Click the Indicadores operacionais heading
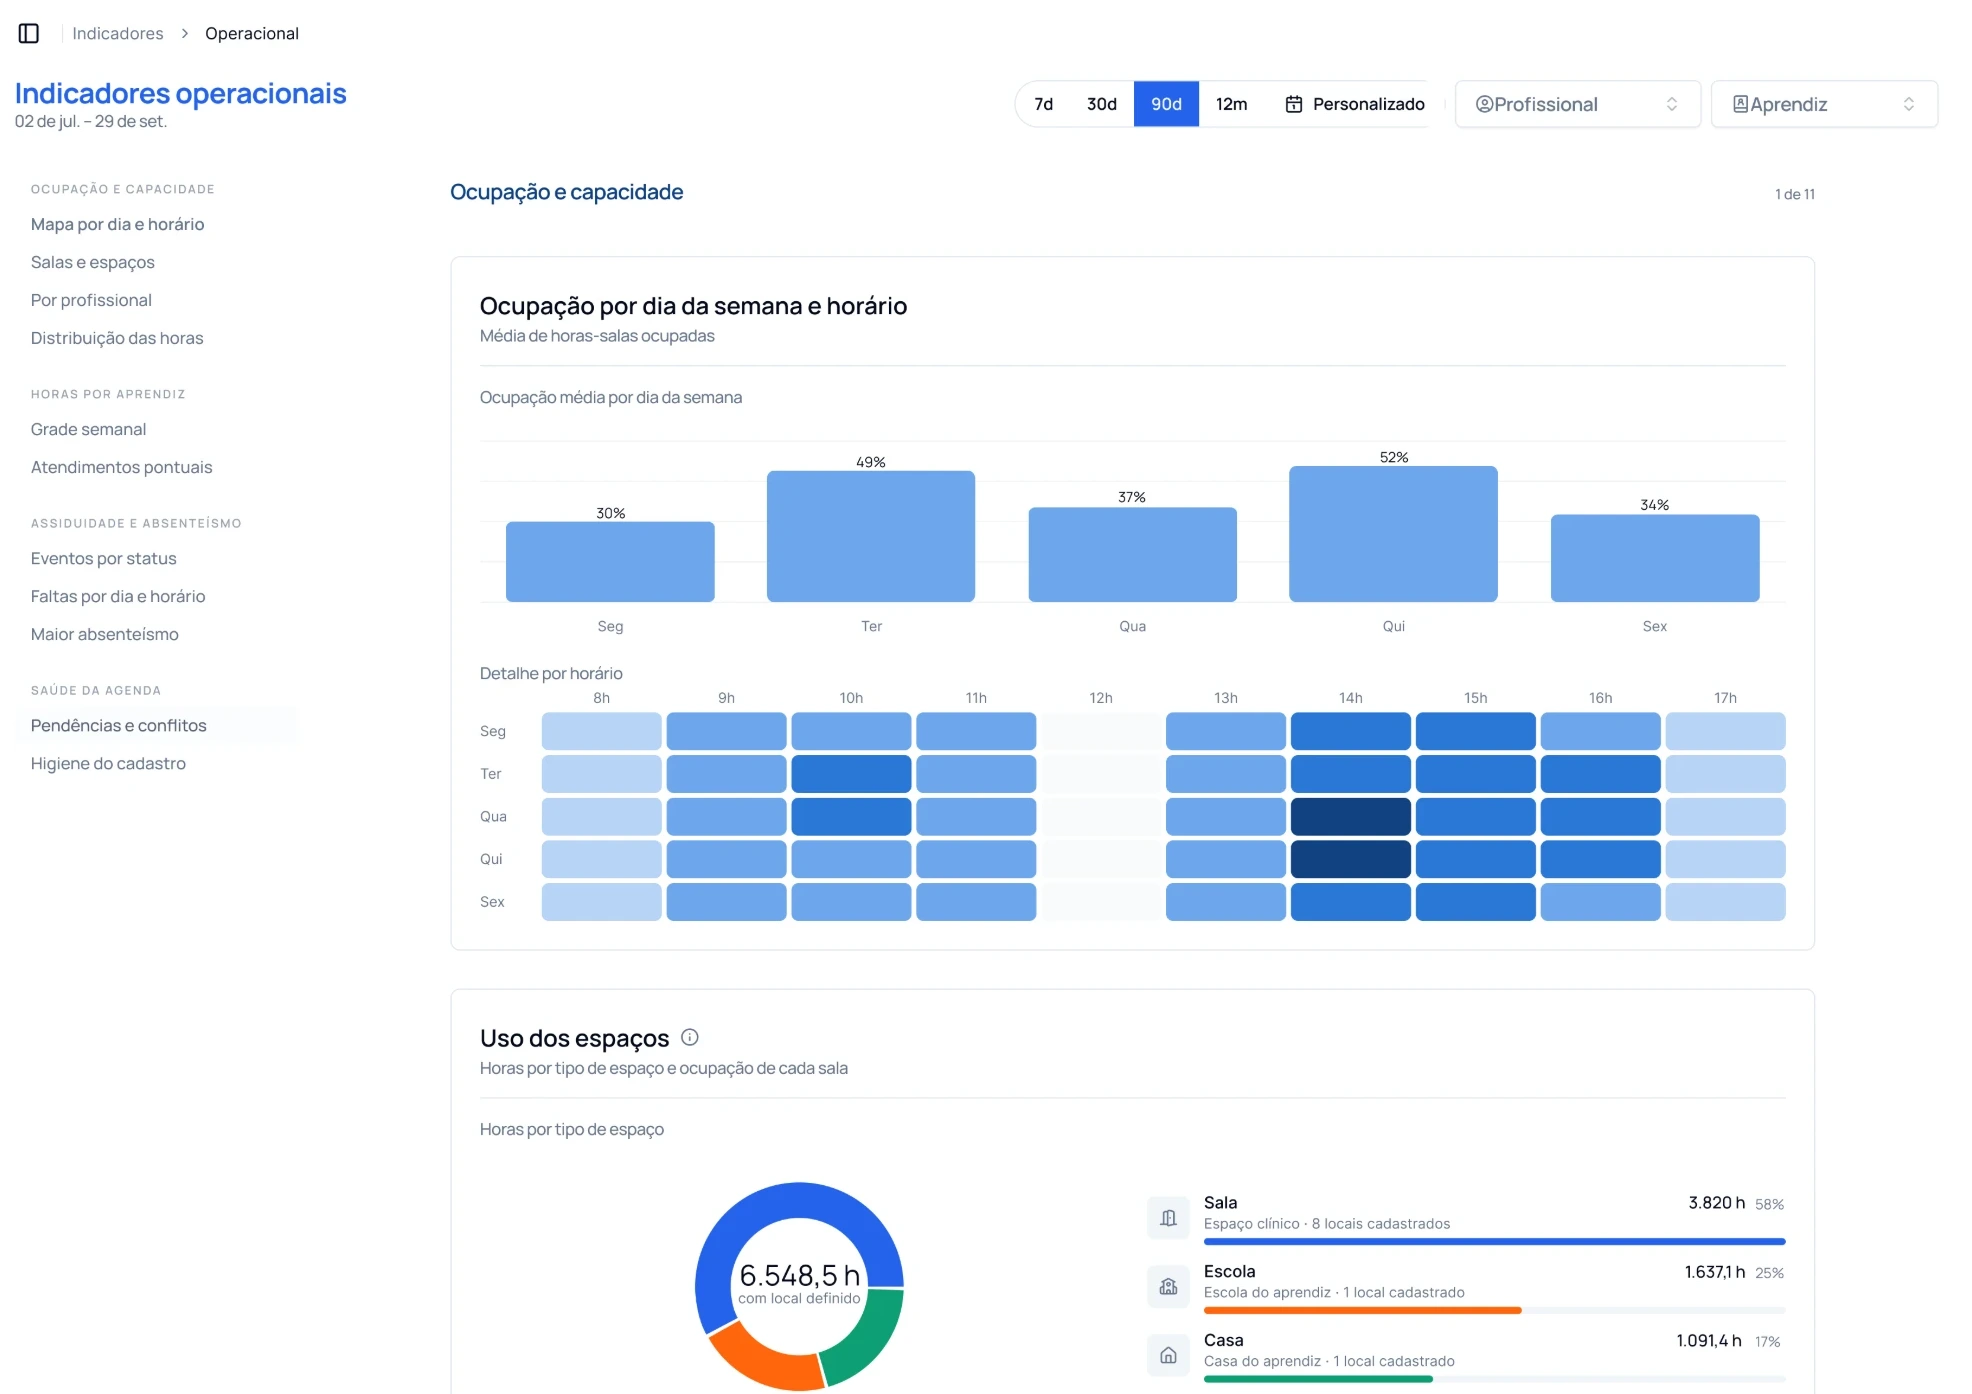 180,93
